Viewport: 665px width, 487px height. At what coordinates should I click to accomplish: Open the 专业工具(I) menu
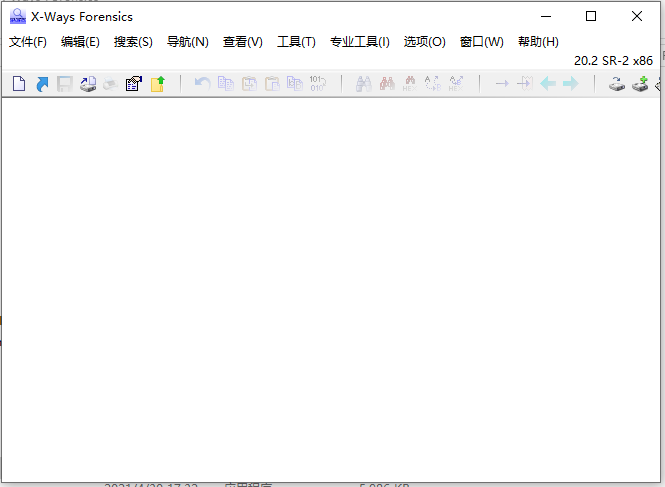coord(360,42)
